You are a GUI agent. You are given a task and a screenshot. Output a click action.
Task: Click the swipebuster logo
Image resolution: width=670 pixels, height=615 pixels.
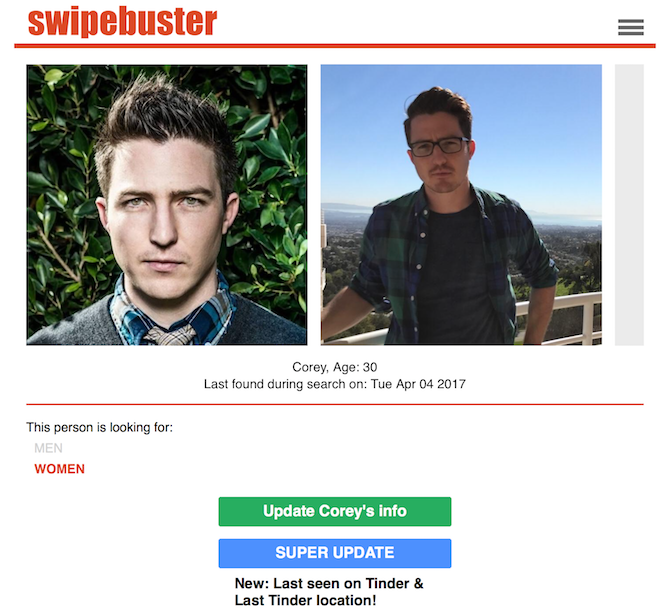click(x=123, y=21)
